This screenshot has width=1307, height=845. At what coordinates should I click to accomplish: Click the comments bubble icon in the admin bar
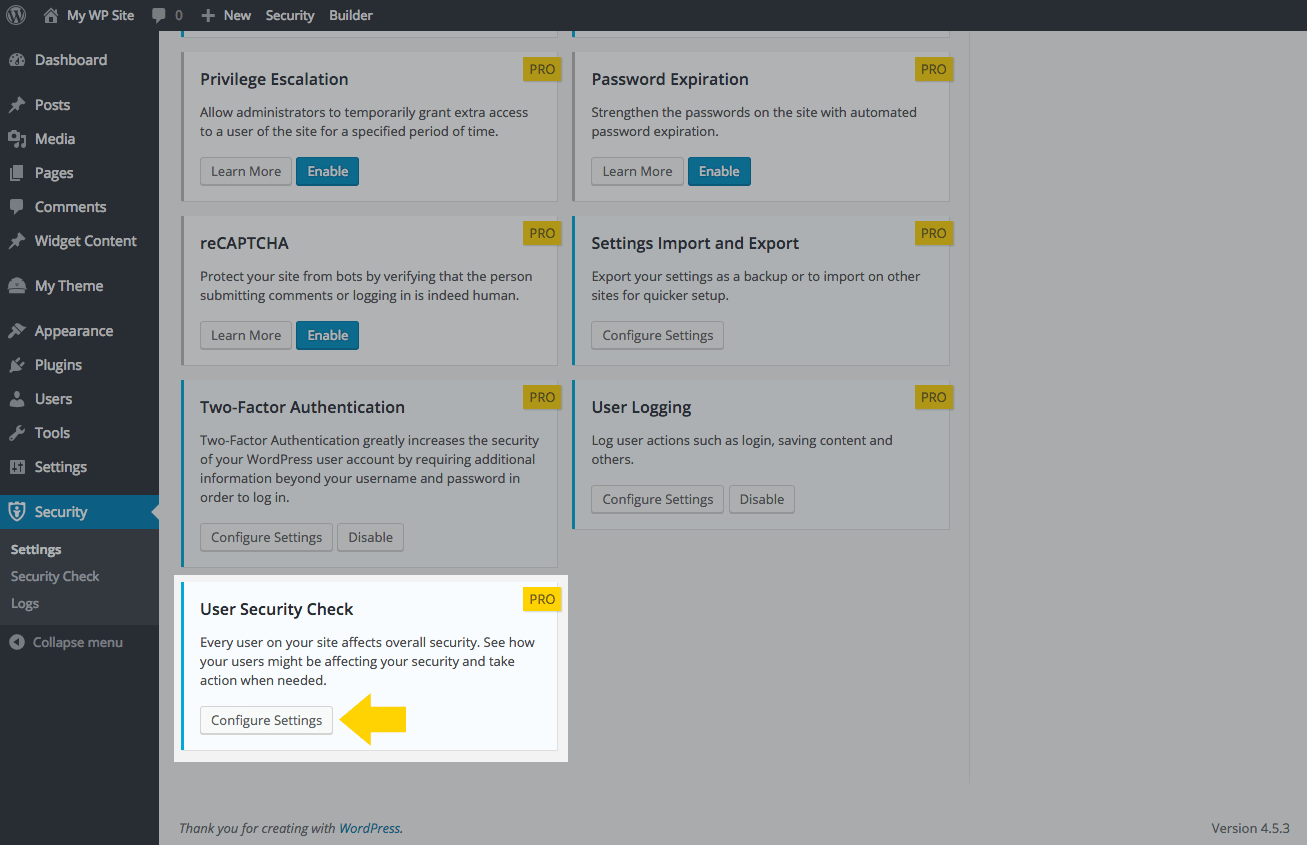pos(158,15)
